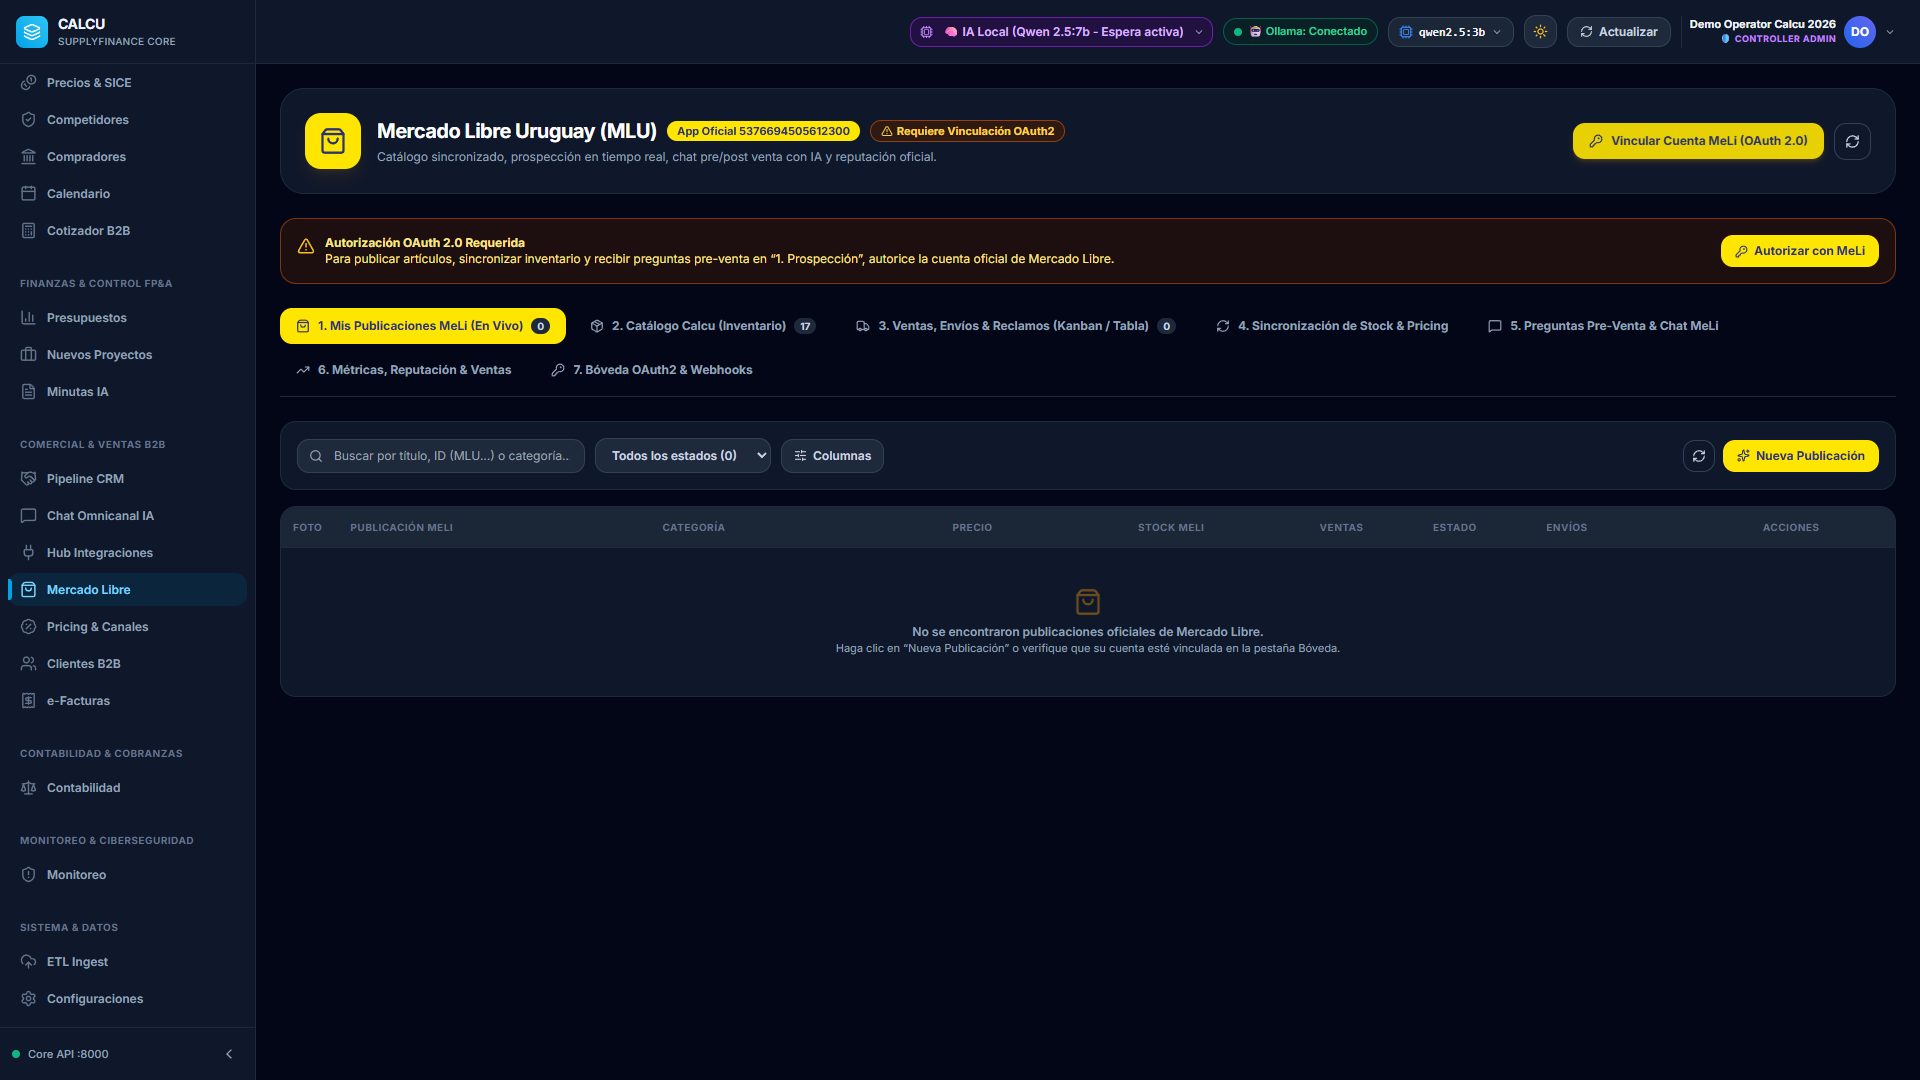The width and height of the screenshot is (1920, 1080).
Task: Open Chat Omnicanal IA
Action: click(127, 516)
